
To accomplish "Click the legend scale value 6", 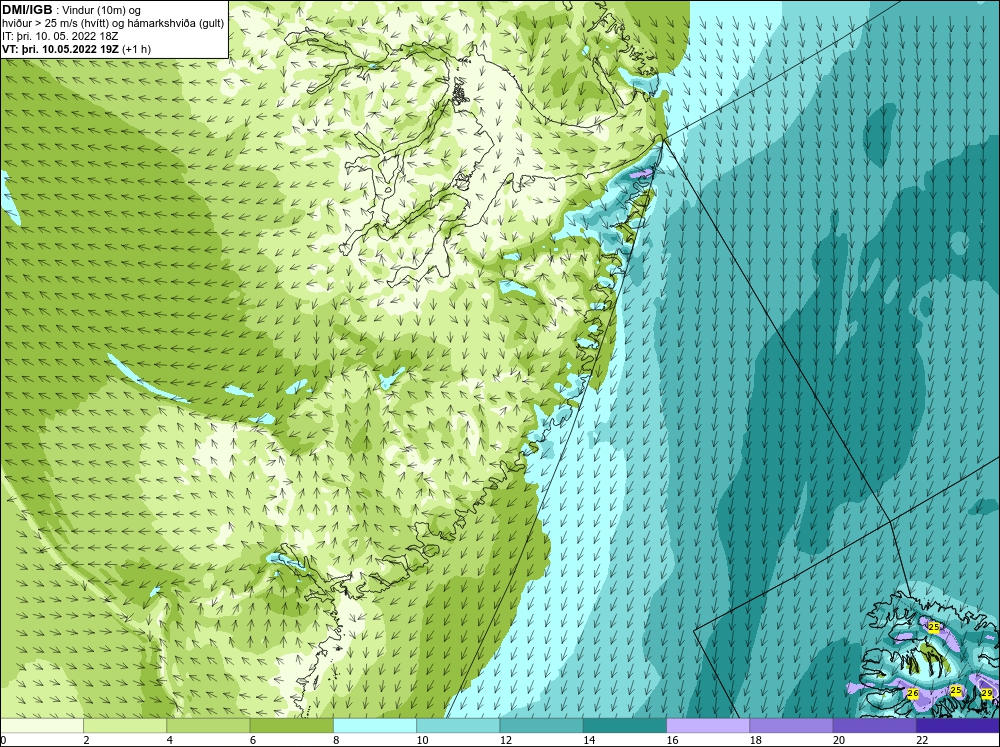I will coord(253,740).
